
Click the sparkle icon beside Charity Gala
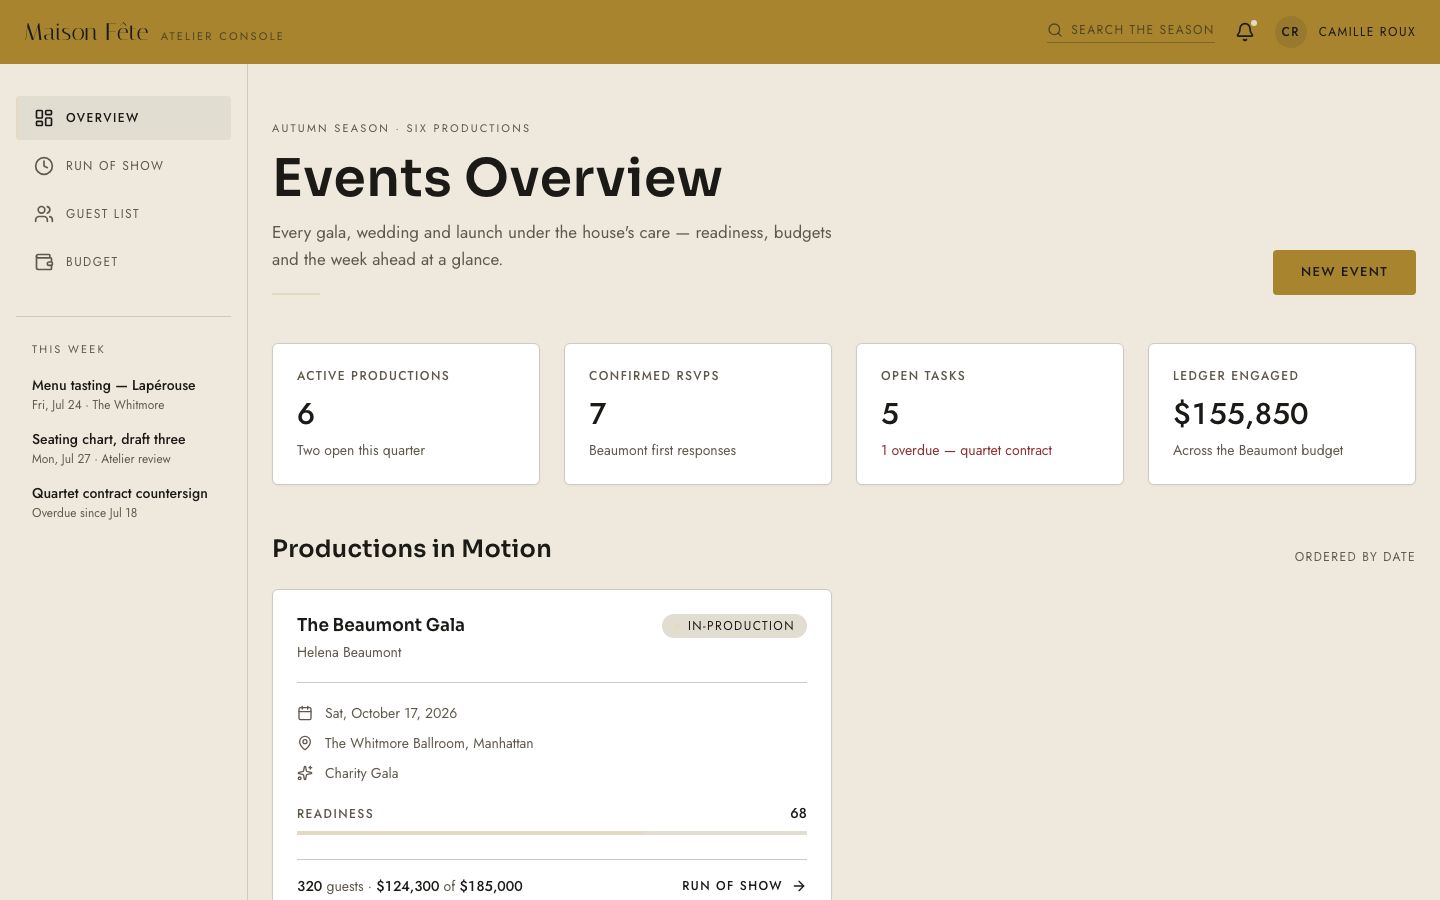click(305, 773)
